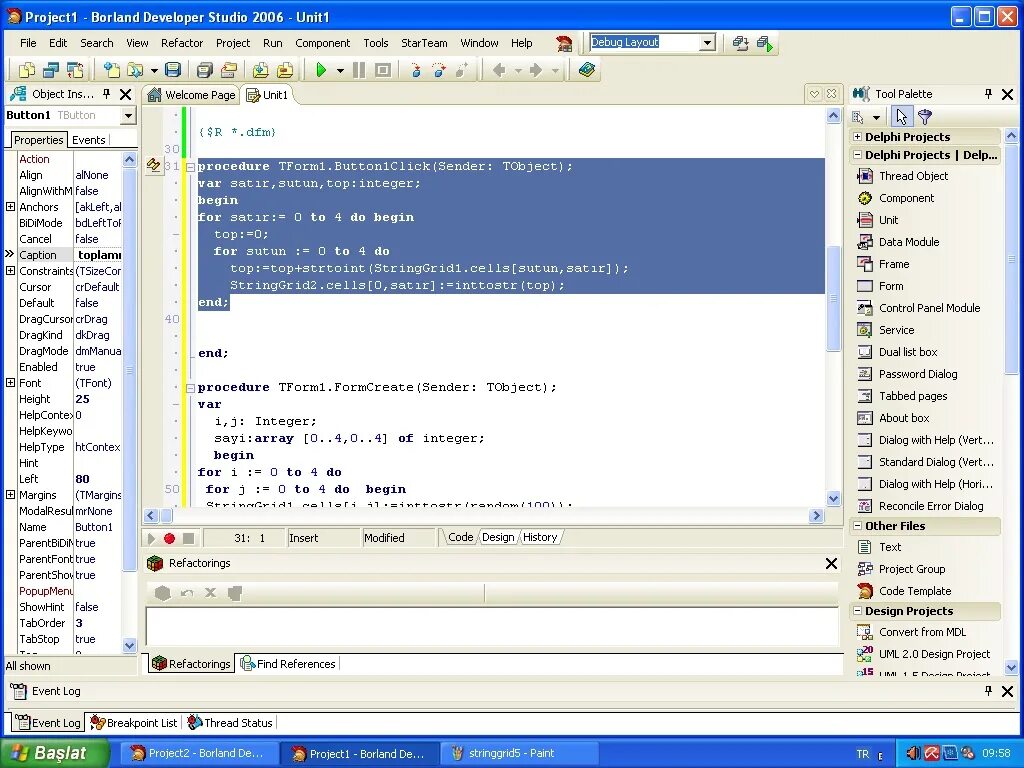
Task: Switch to the Welcome Page tab
Action: 191,95
